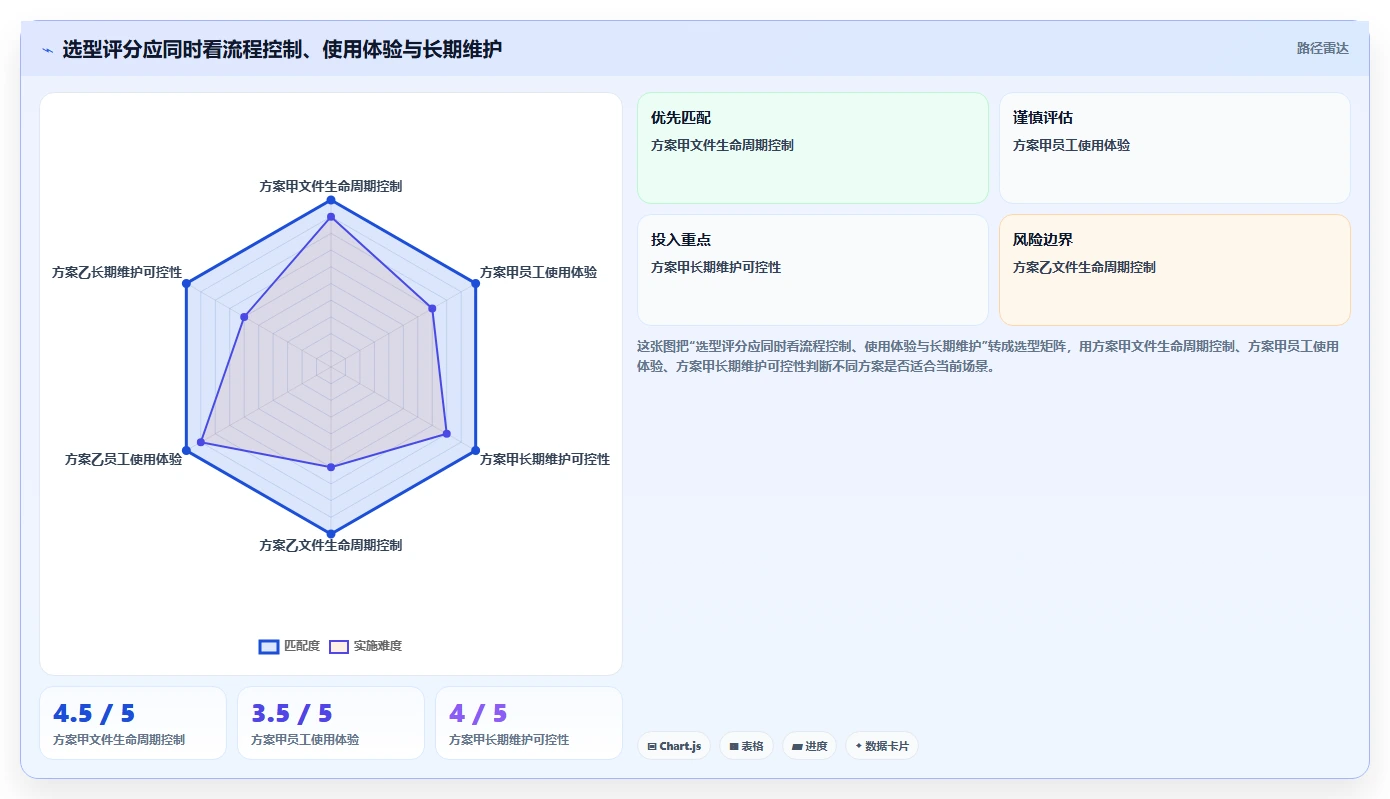
Task: Click the radar axis label 方案甲长期维护可控性
Action: (545, 459)
